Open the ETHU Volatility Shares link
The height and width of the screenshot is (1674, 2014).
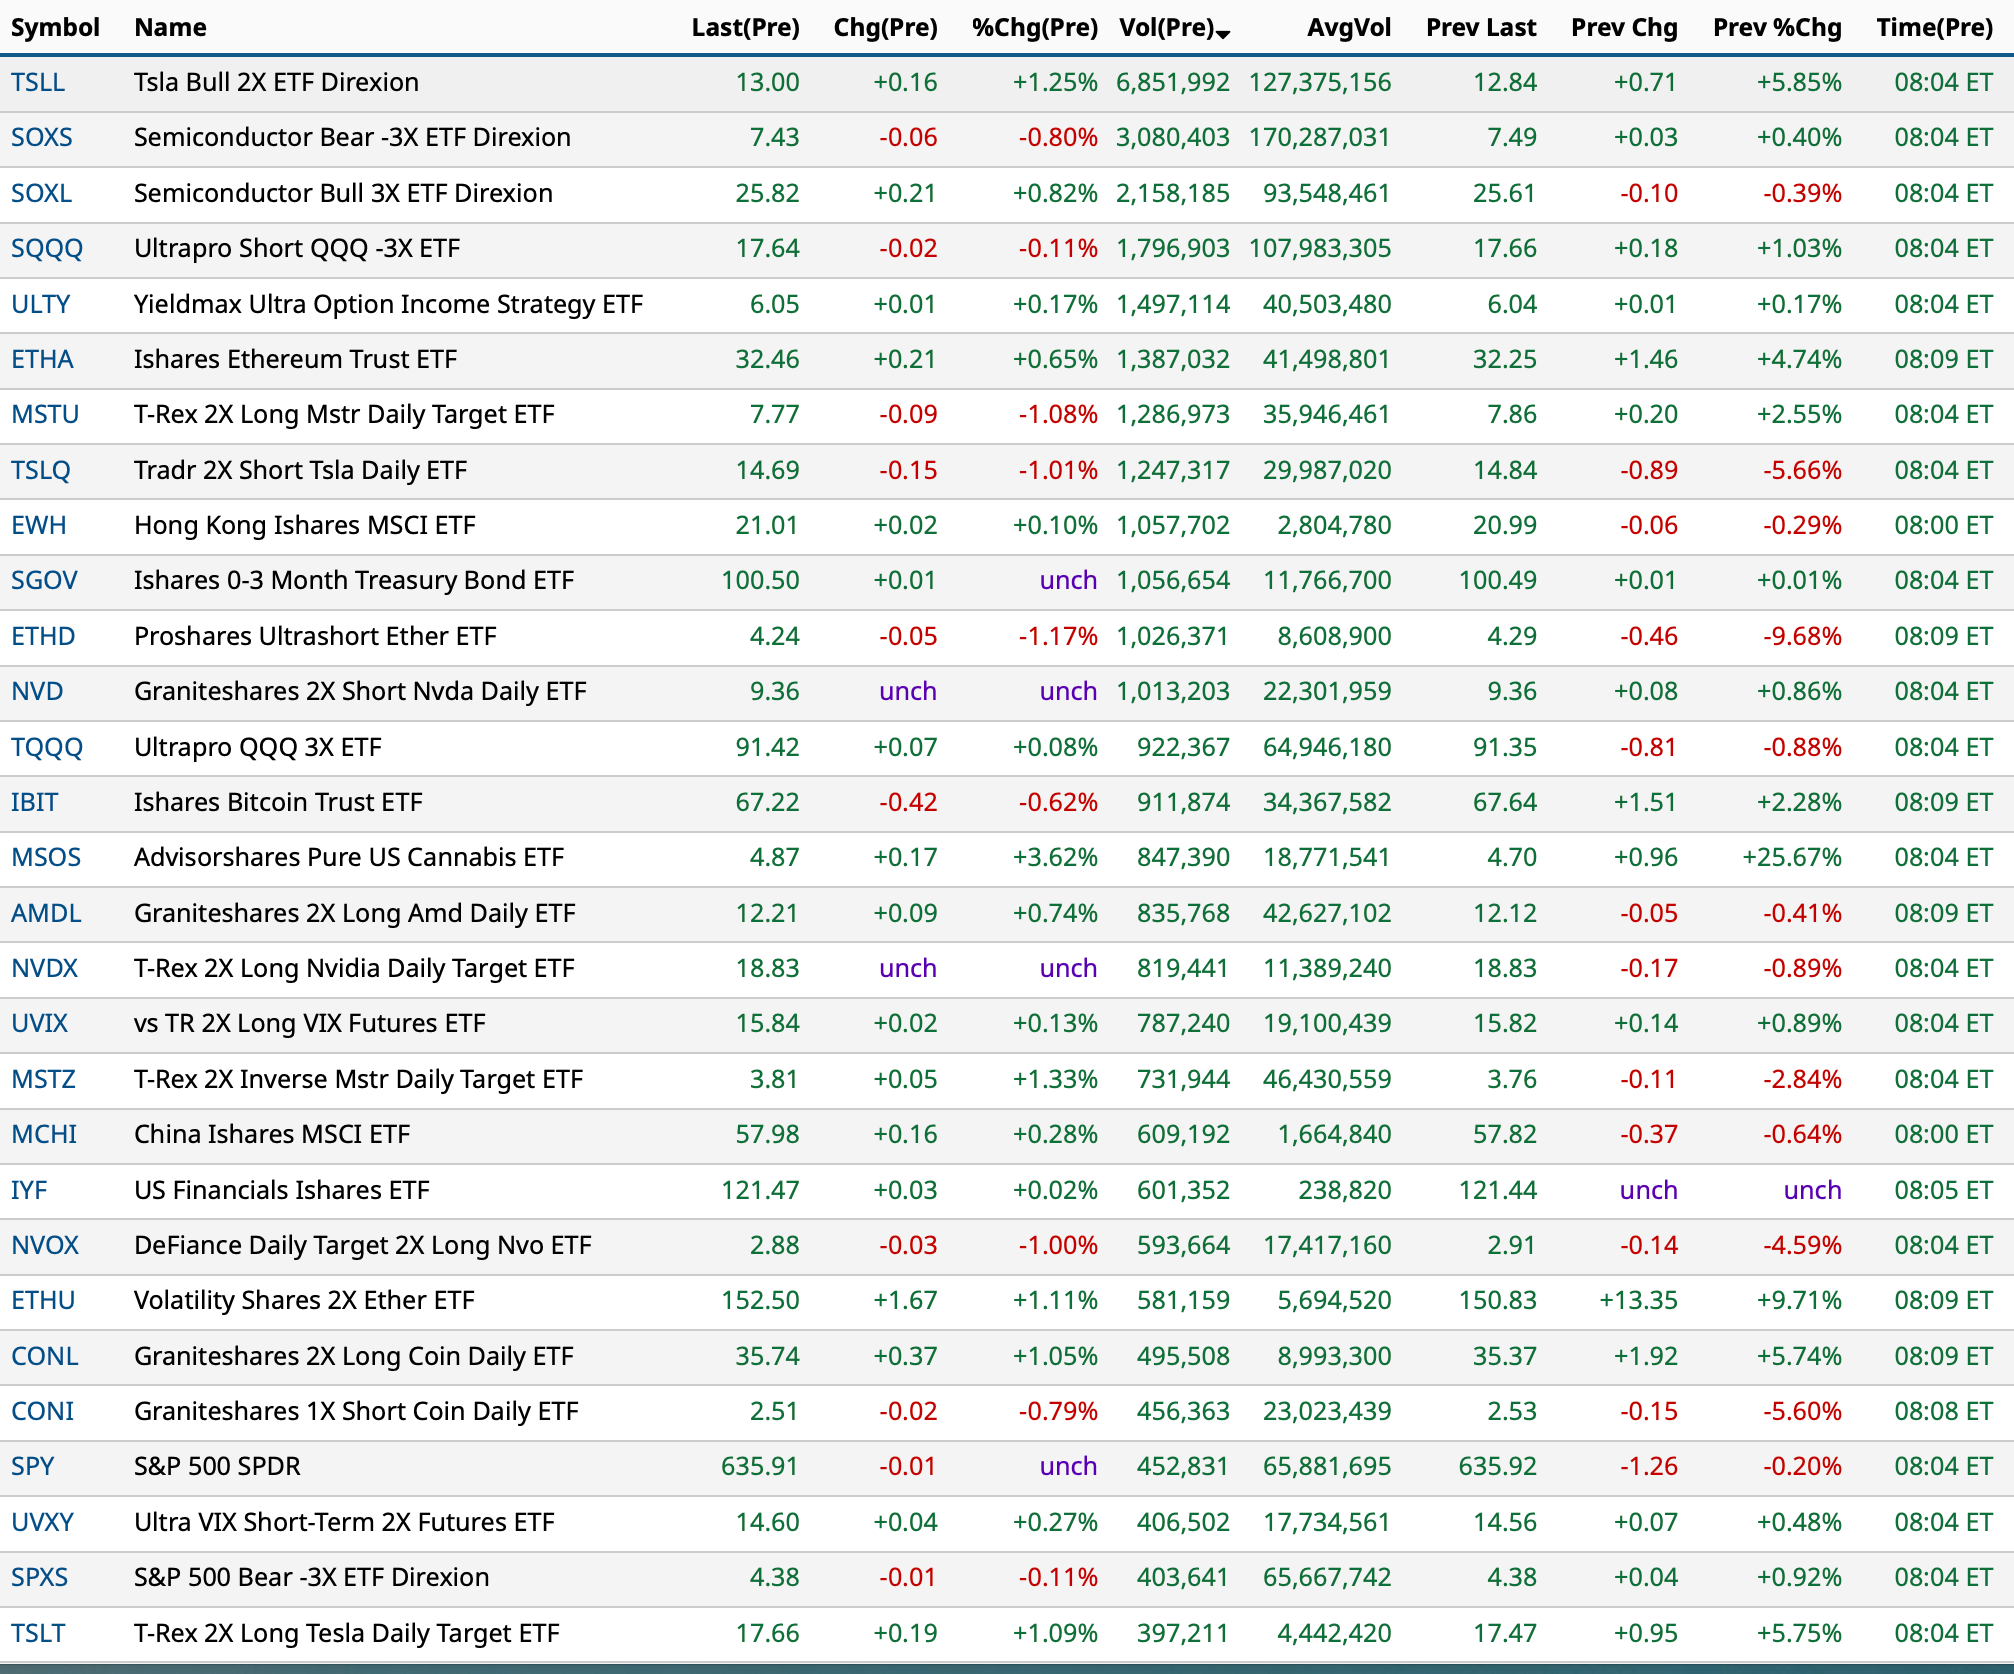[x=43, y=1300]
